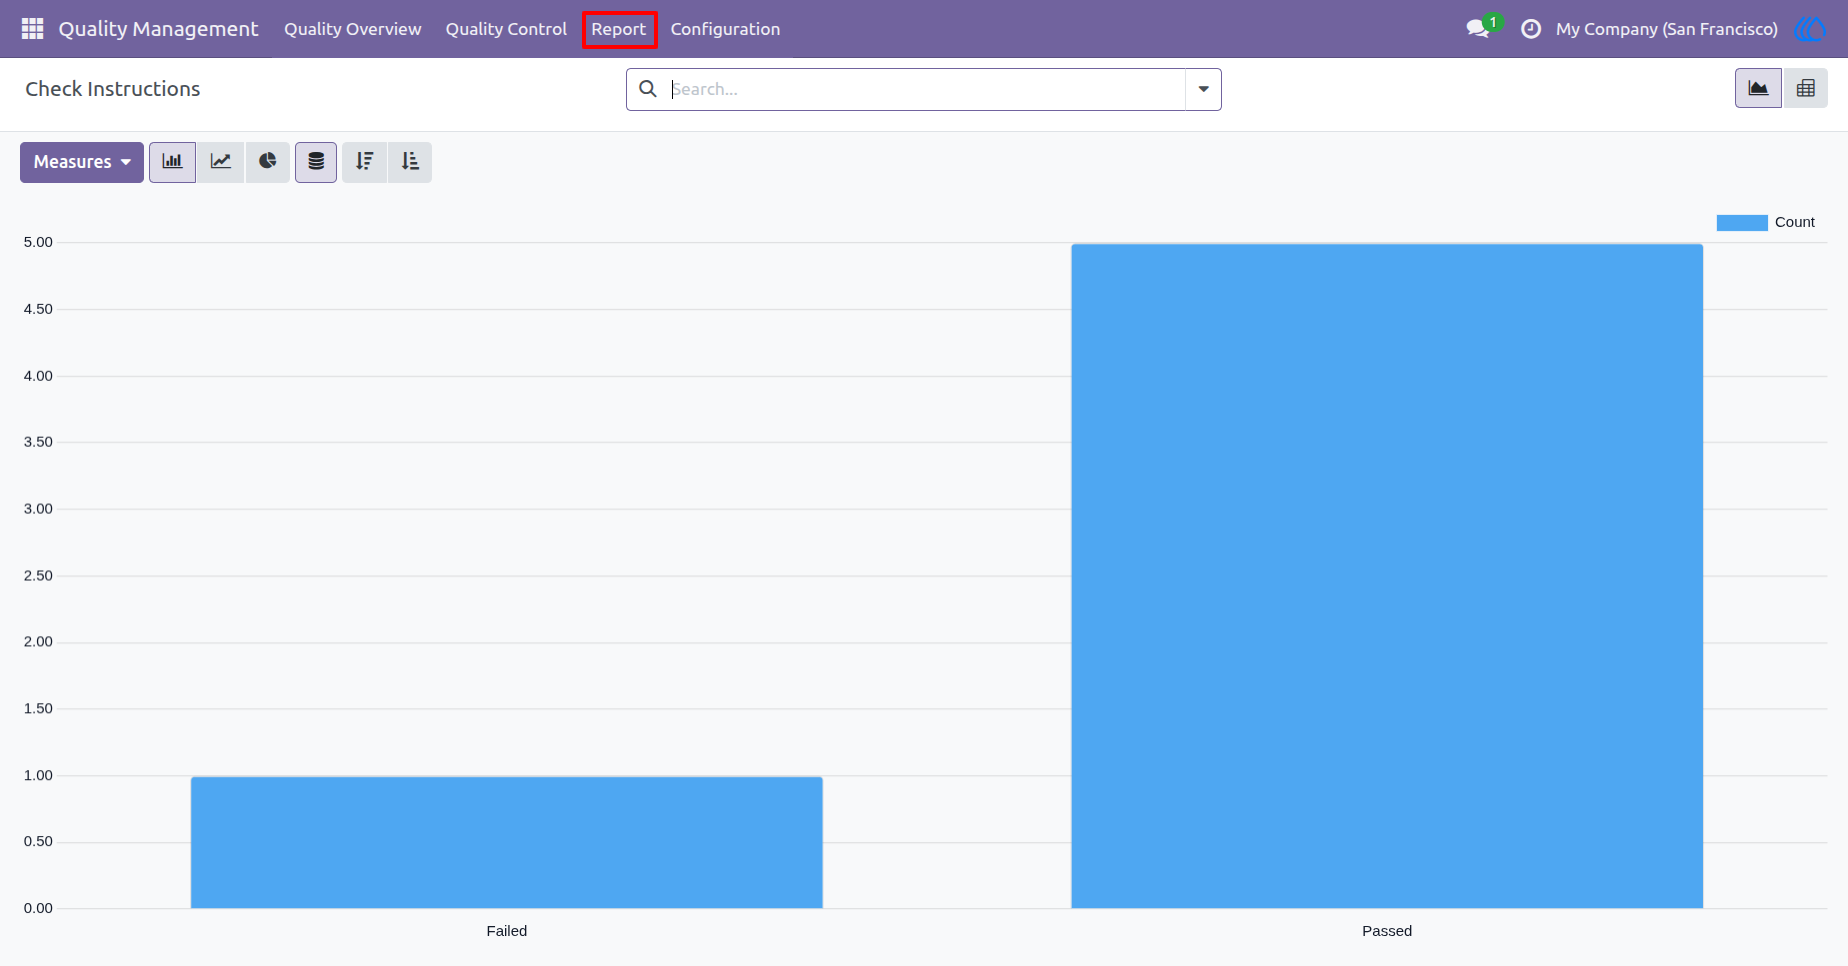The height and width of the screenshot is (966, 1848).
Task: Focus the Search input field
Action: 927,89
